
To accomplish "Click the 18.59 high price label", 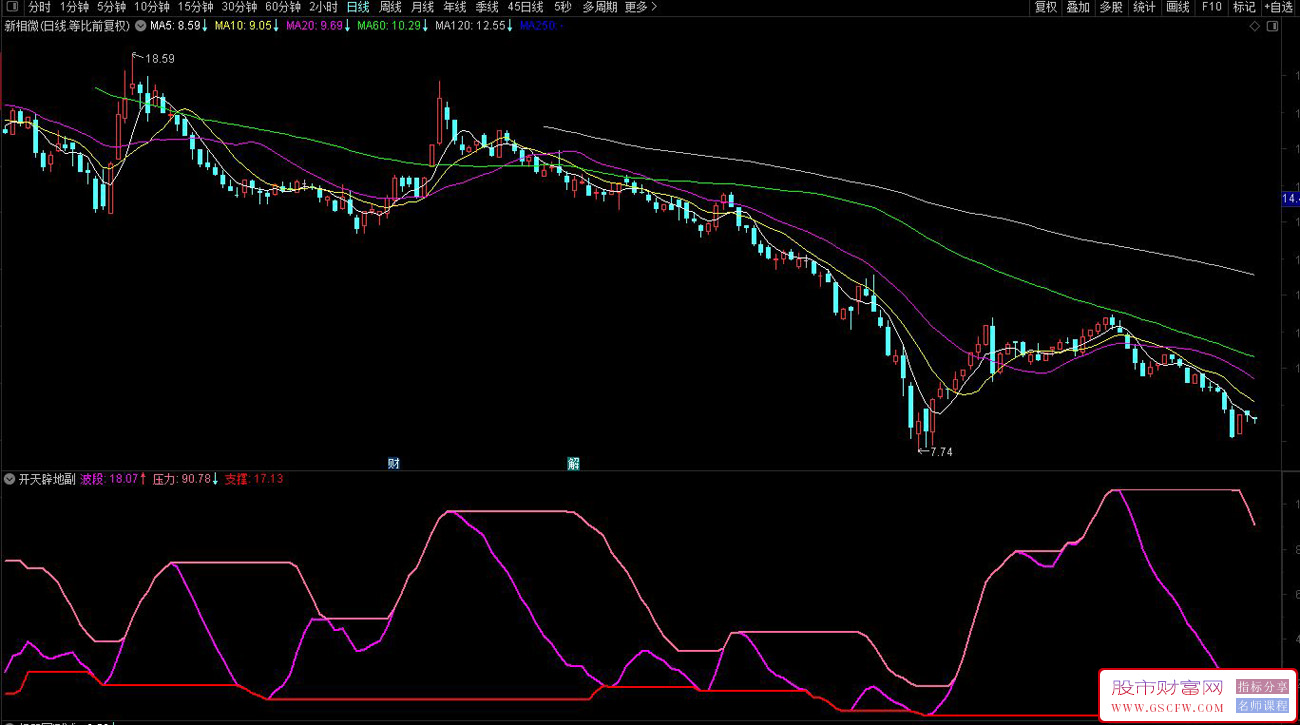I will [x=160, y=59].
